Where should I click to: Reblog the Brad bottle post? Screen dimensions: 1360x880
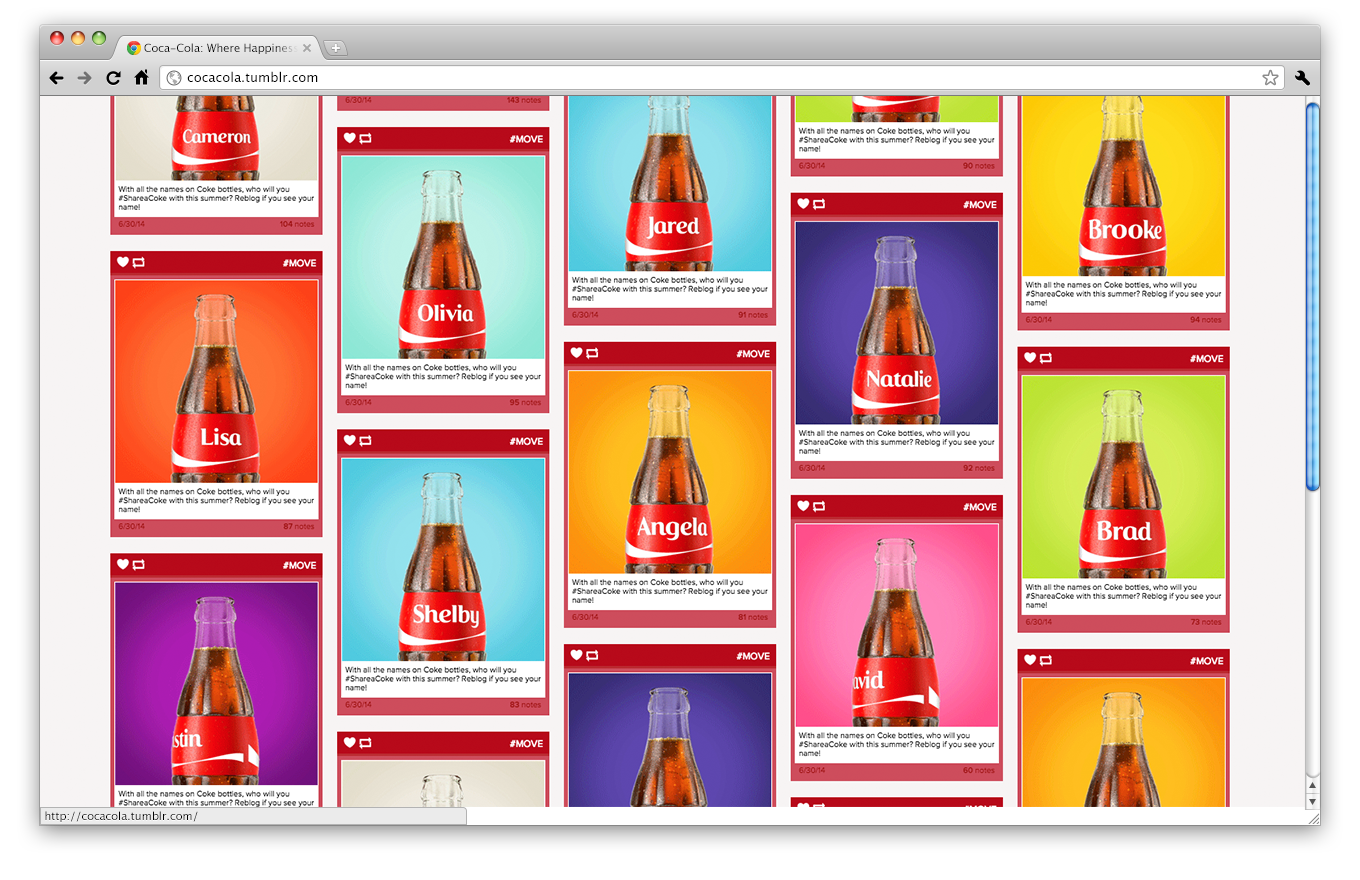tap(1046, 359)
